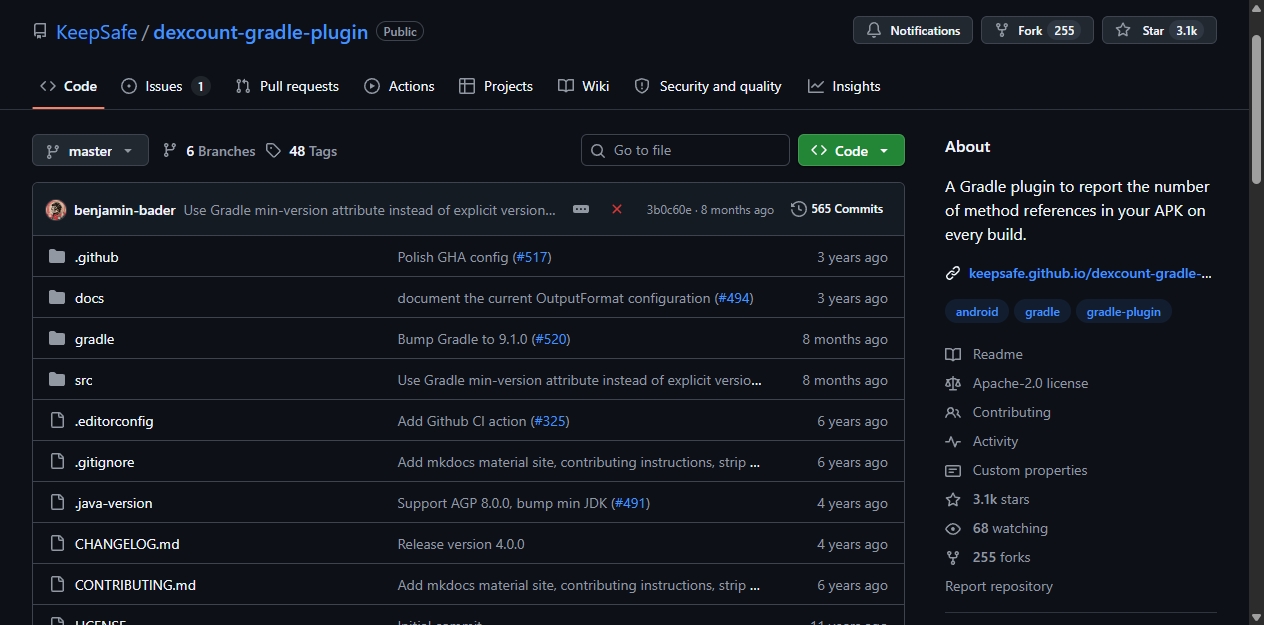Open dexcount-gradle-plugin repository link
Image resolution: width=1264 pixels, height=625 pixels.
pos(260,31)
